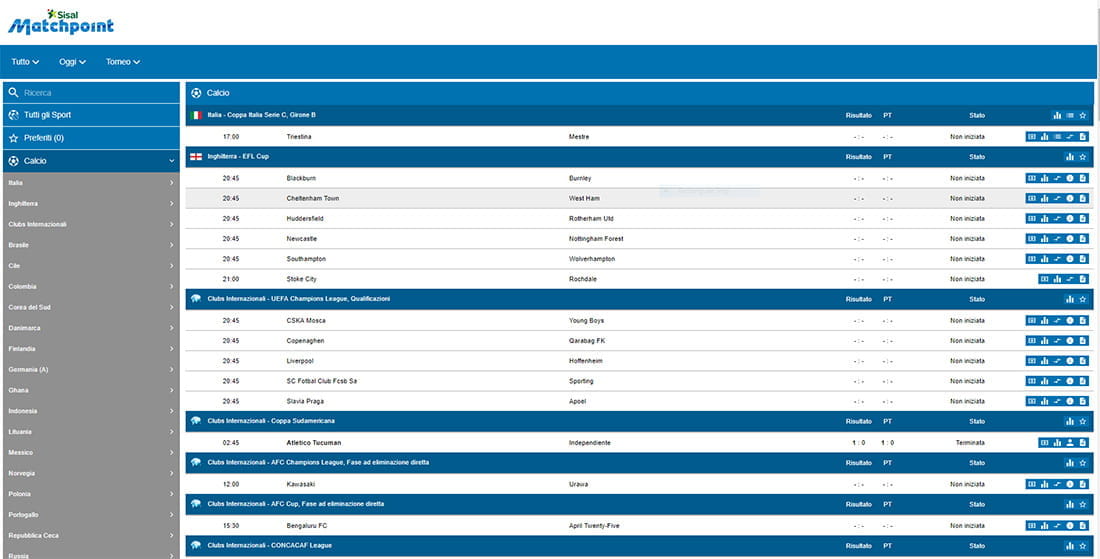The width and height of the screenshot is (1100, 559).
Task: Click the Terminata status text
Action: (970, 443)
